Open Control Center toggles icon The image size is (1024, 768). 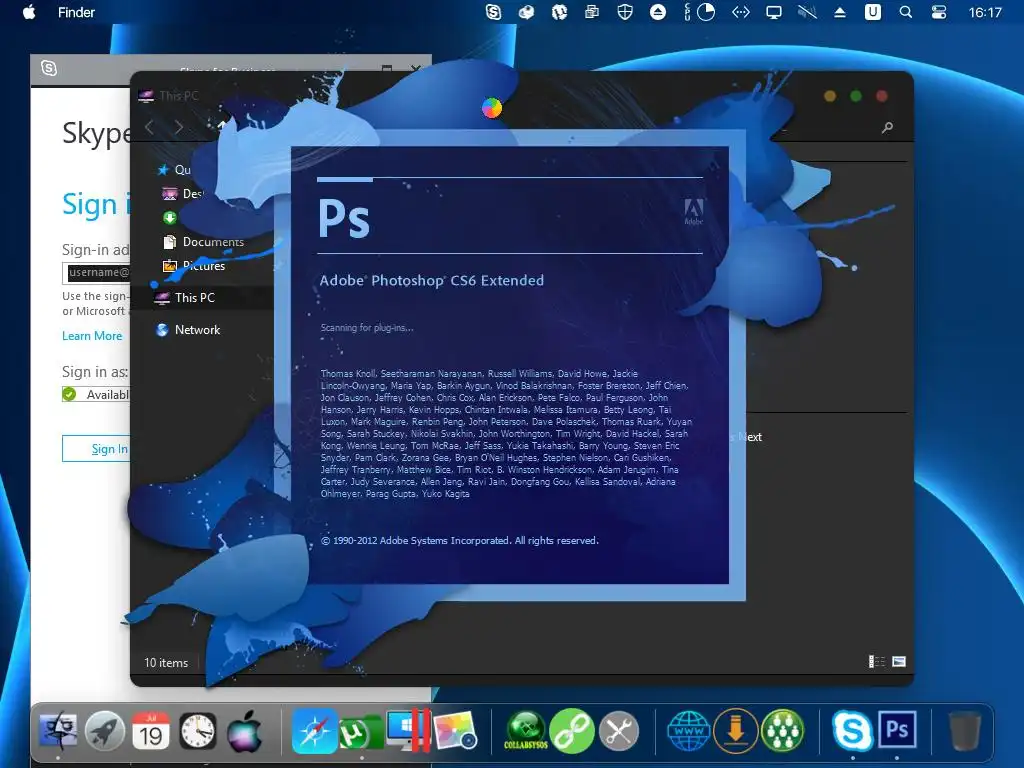coord(938,12)
